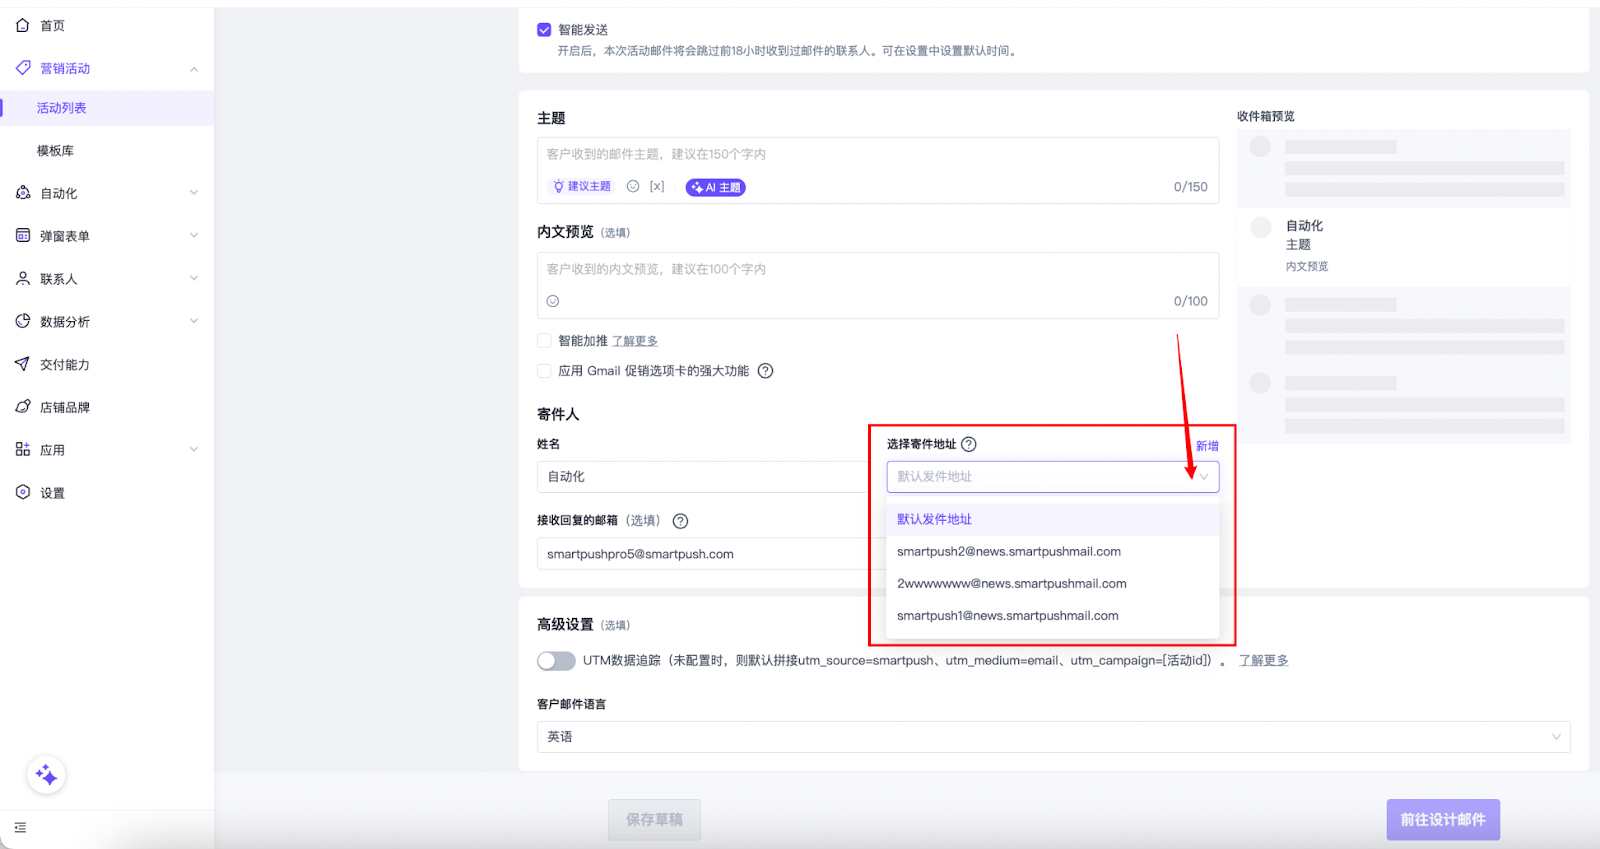The height and width of the screenshot is (849, 1600).
Task: Click the emoji icon in subject field
Action: coord(633,186)
